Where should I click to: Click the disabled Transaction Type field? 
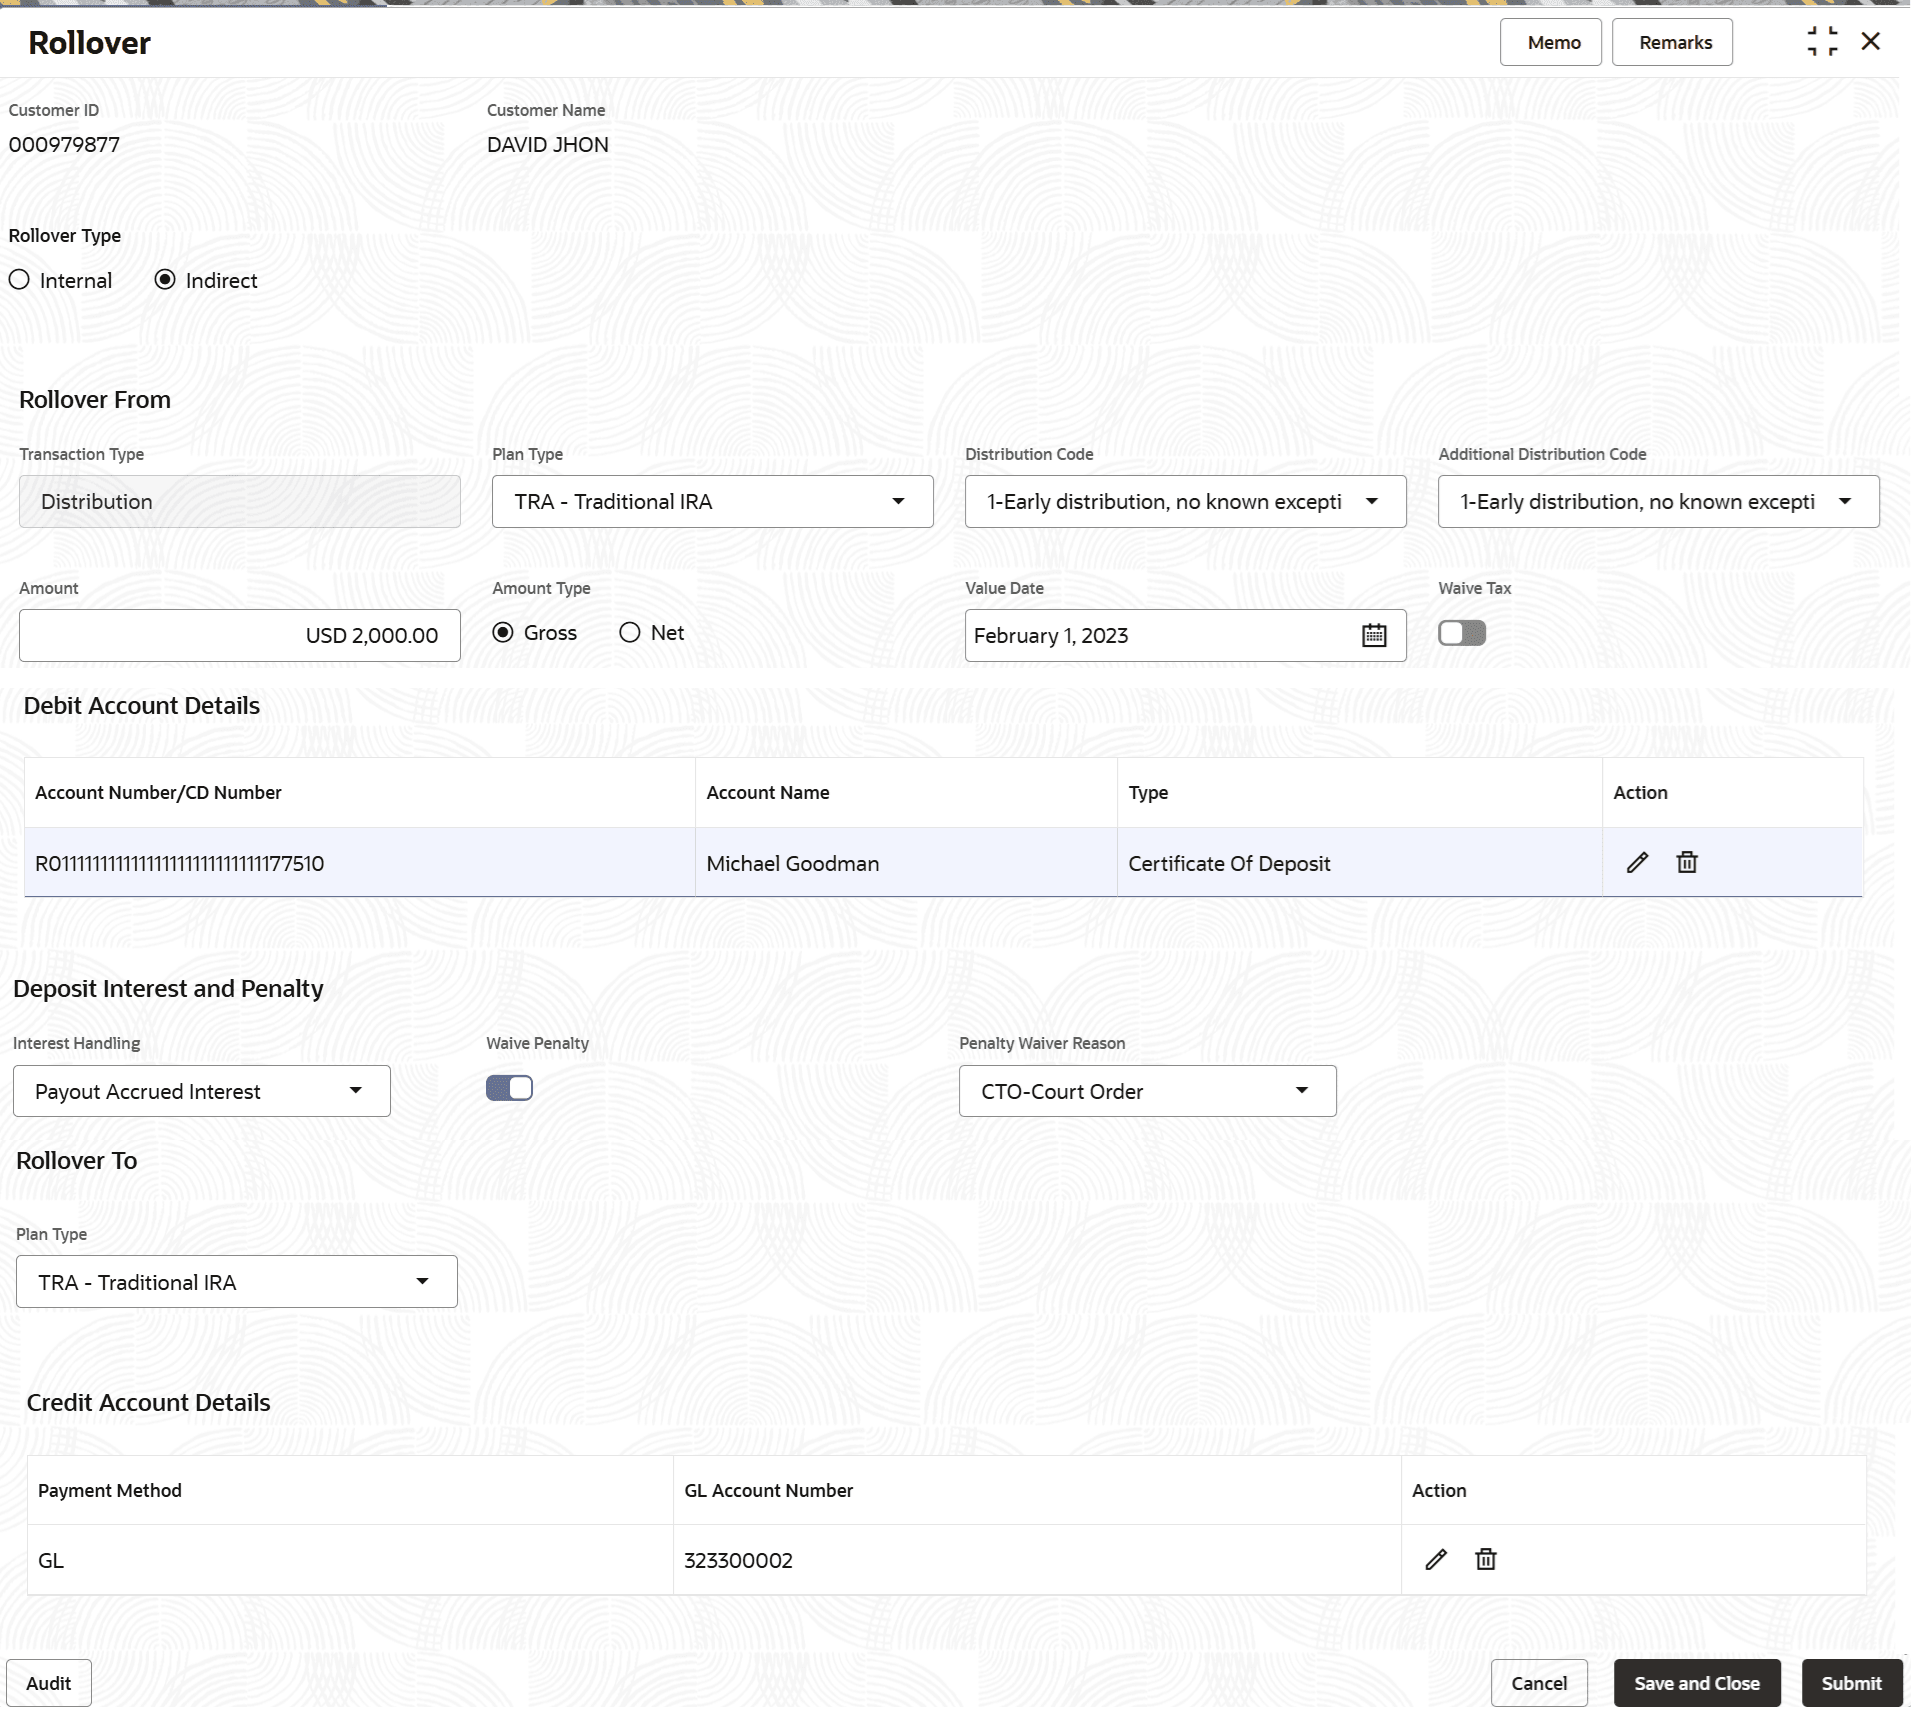click(240, 501)
